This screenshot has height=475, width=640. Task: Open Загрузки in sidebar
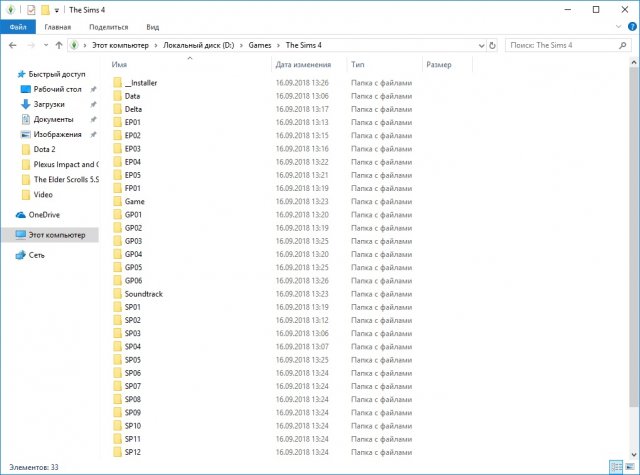point(49,104)
